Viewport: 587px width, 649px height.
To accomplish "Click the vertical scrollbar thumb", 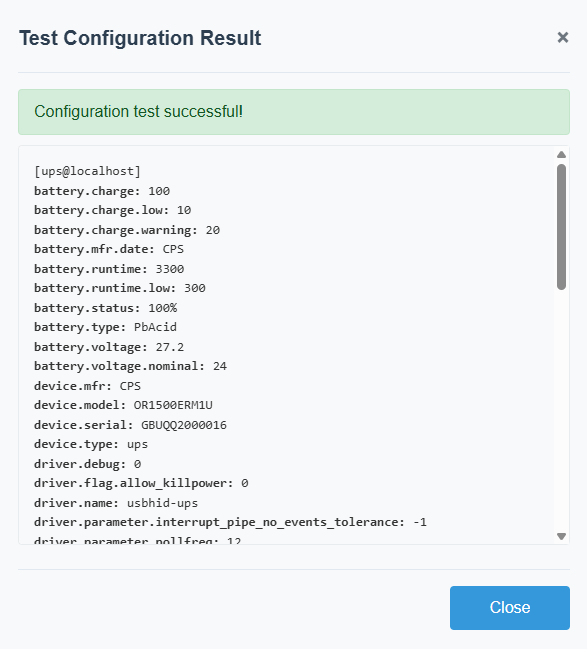I will (x=561, y=227).
